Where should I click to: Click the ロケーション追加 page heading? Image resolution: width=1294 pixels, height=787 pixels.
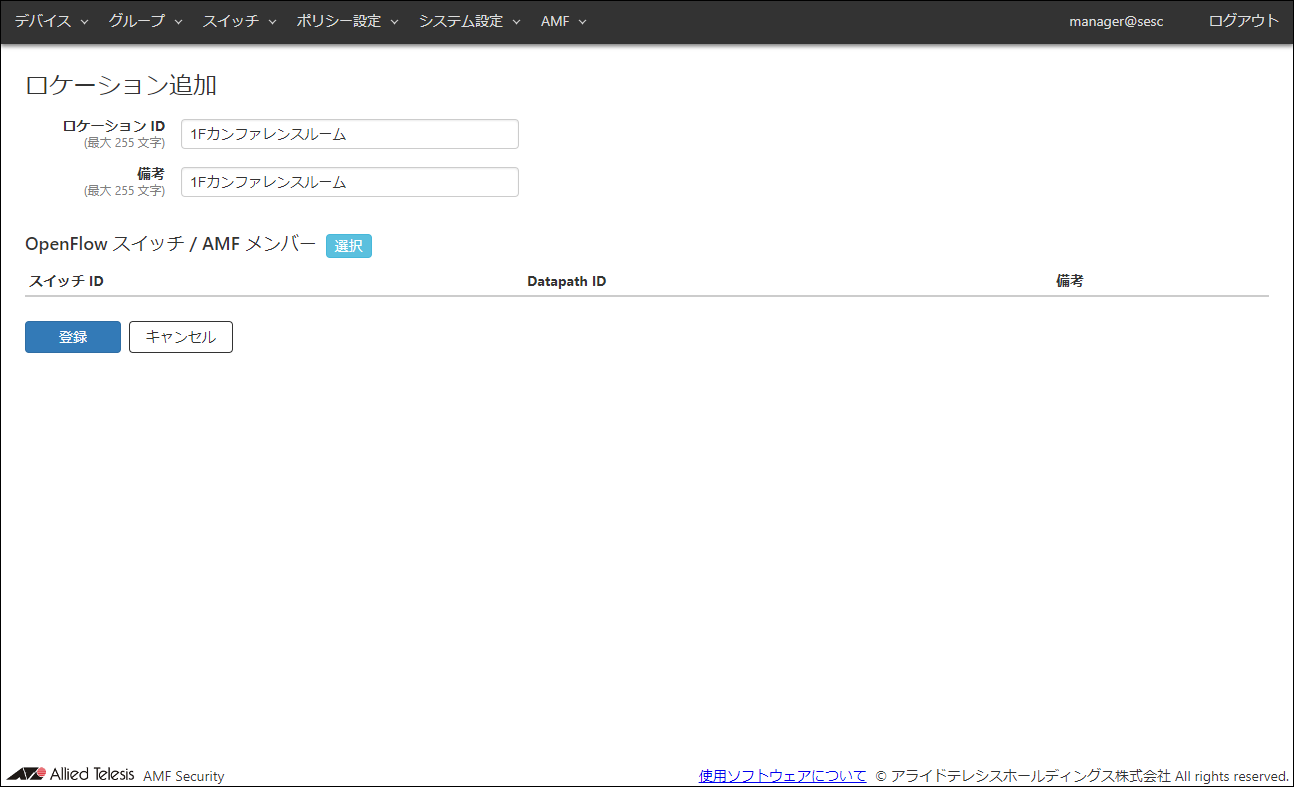click(x=121, y=85)
